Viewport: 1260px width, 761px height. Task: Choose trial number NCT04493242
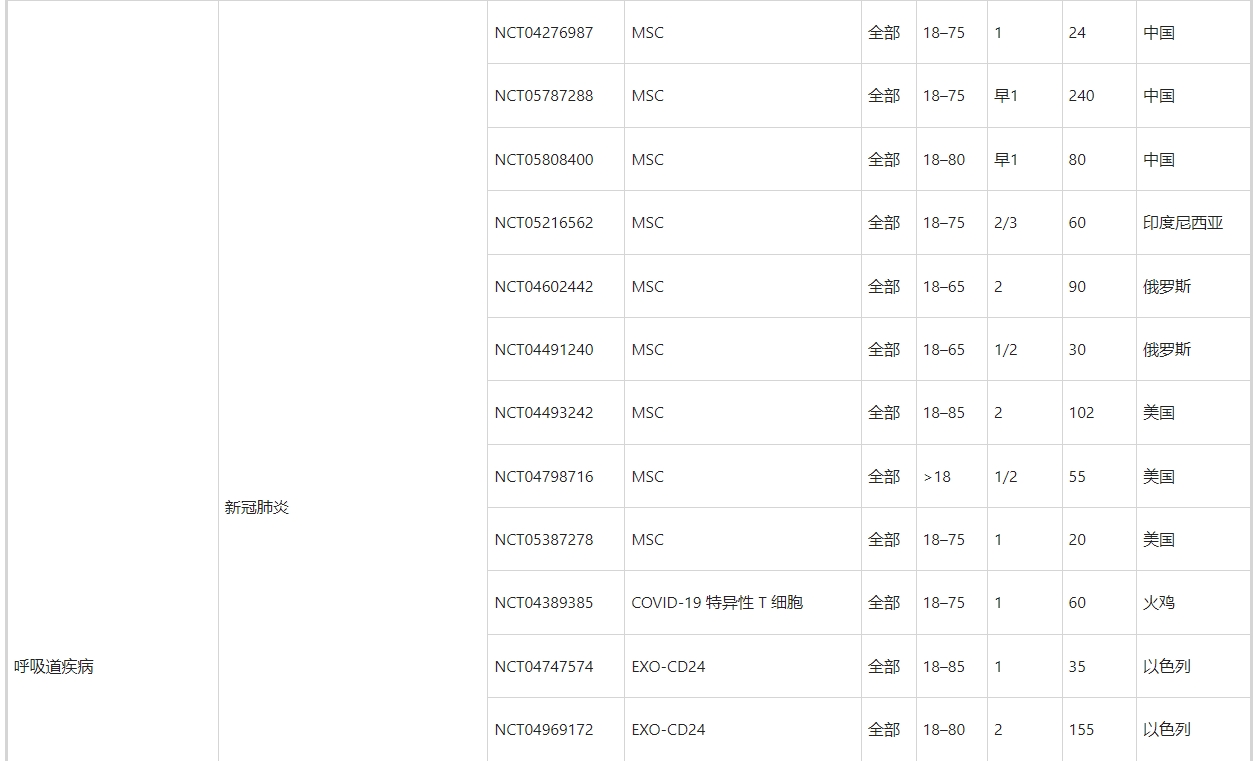point(543,413)
